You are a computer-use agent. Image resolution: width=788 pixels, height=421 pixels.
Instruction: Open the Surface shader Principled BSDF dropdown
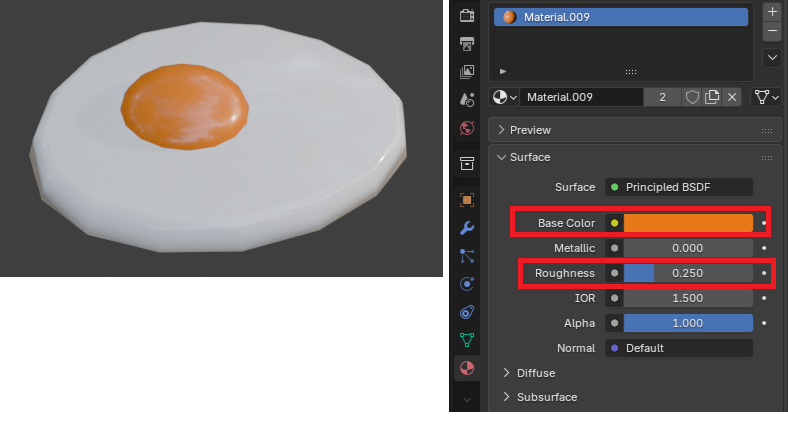pos(678,187)
